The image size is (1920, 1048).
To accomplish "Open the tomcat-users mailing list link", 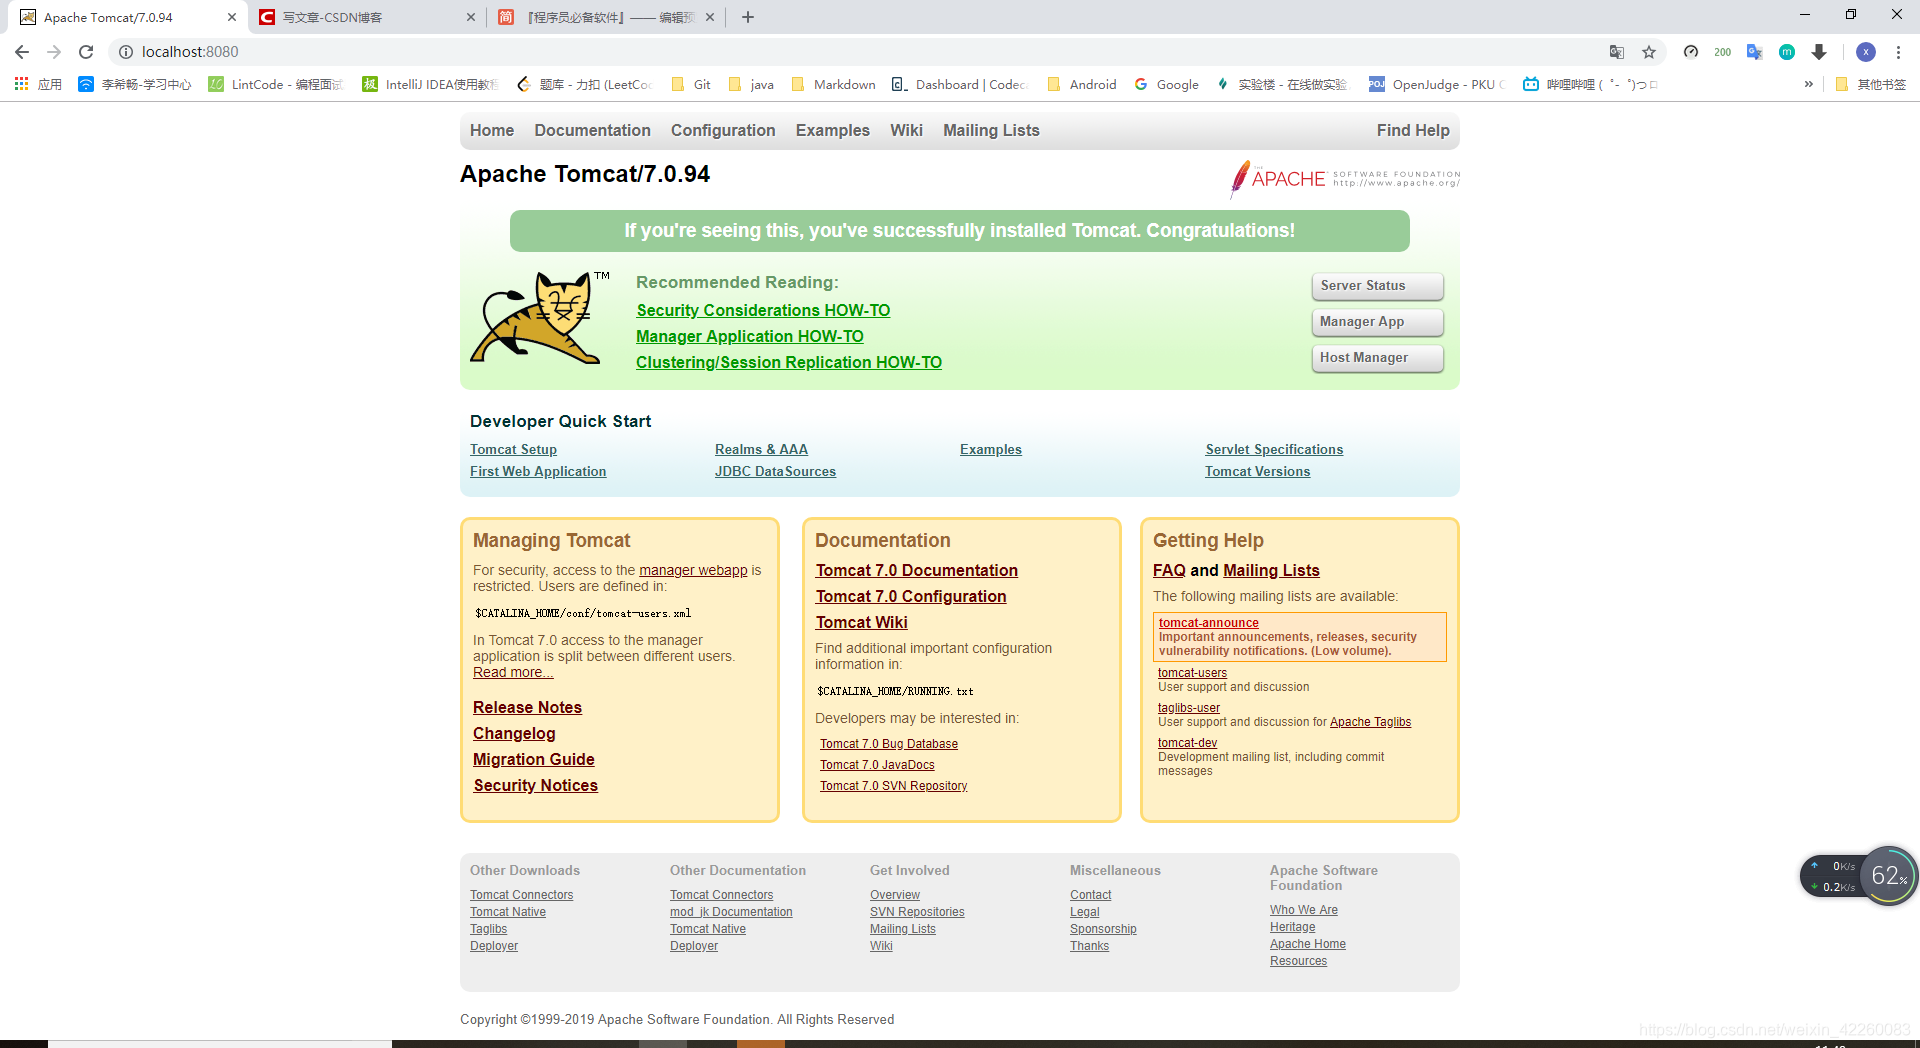I will pos(1192,673).
